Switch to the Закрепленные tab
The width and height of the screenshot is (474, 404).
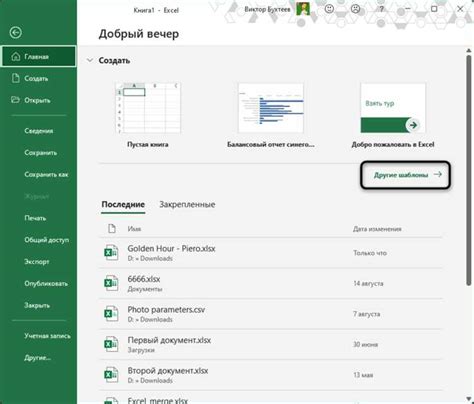coord(187,204)
